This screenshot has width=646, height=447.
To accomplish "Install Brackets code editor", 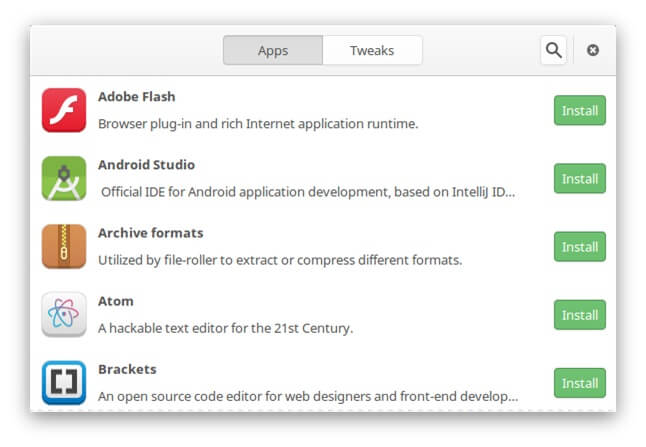I will click(580, 383).
